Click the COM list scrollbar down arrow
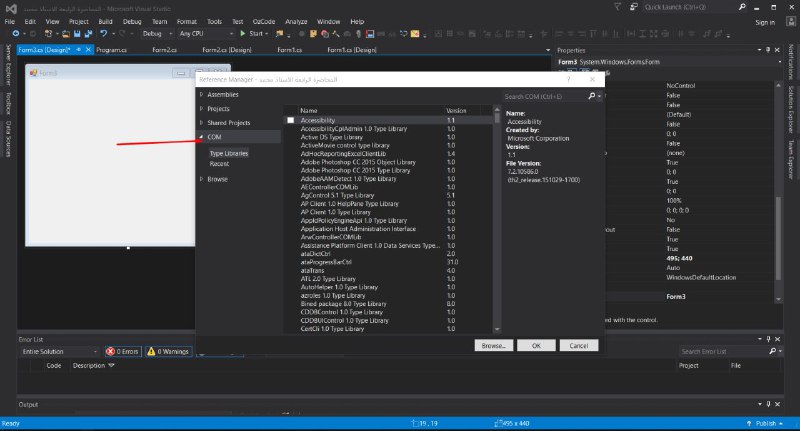800x431 pixels. (497, 329)
